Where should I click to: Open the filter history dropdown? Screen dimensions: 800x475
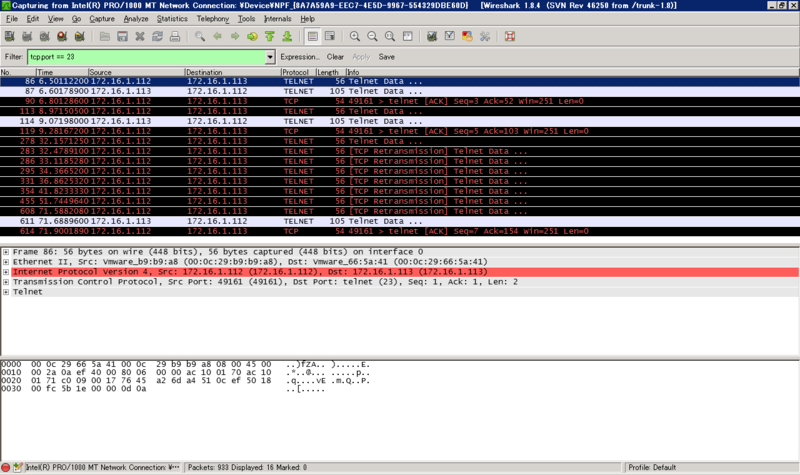tap(270, 57)
